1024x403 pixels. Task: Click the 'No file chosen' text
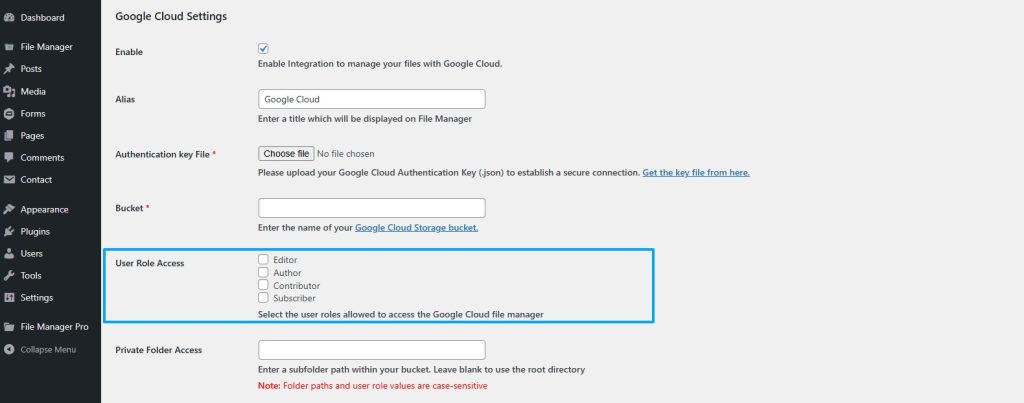point(345,153)
